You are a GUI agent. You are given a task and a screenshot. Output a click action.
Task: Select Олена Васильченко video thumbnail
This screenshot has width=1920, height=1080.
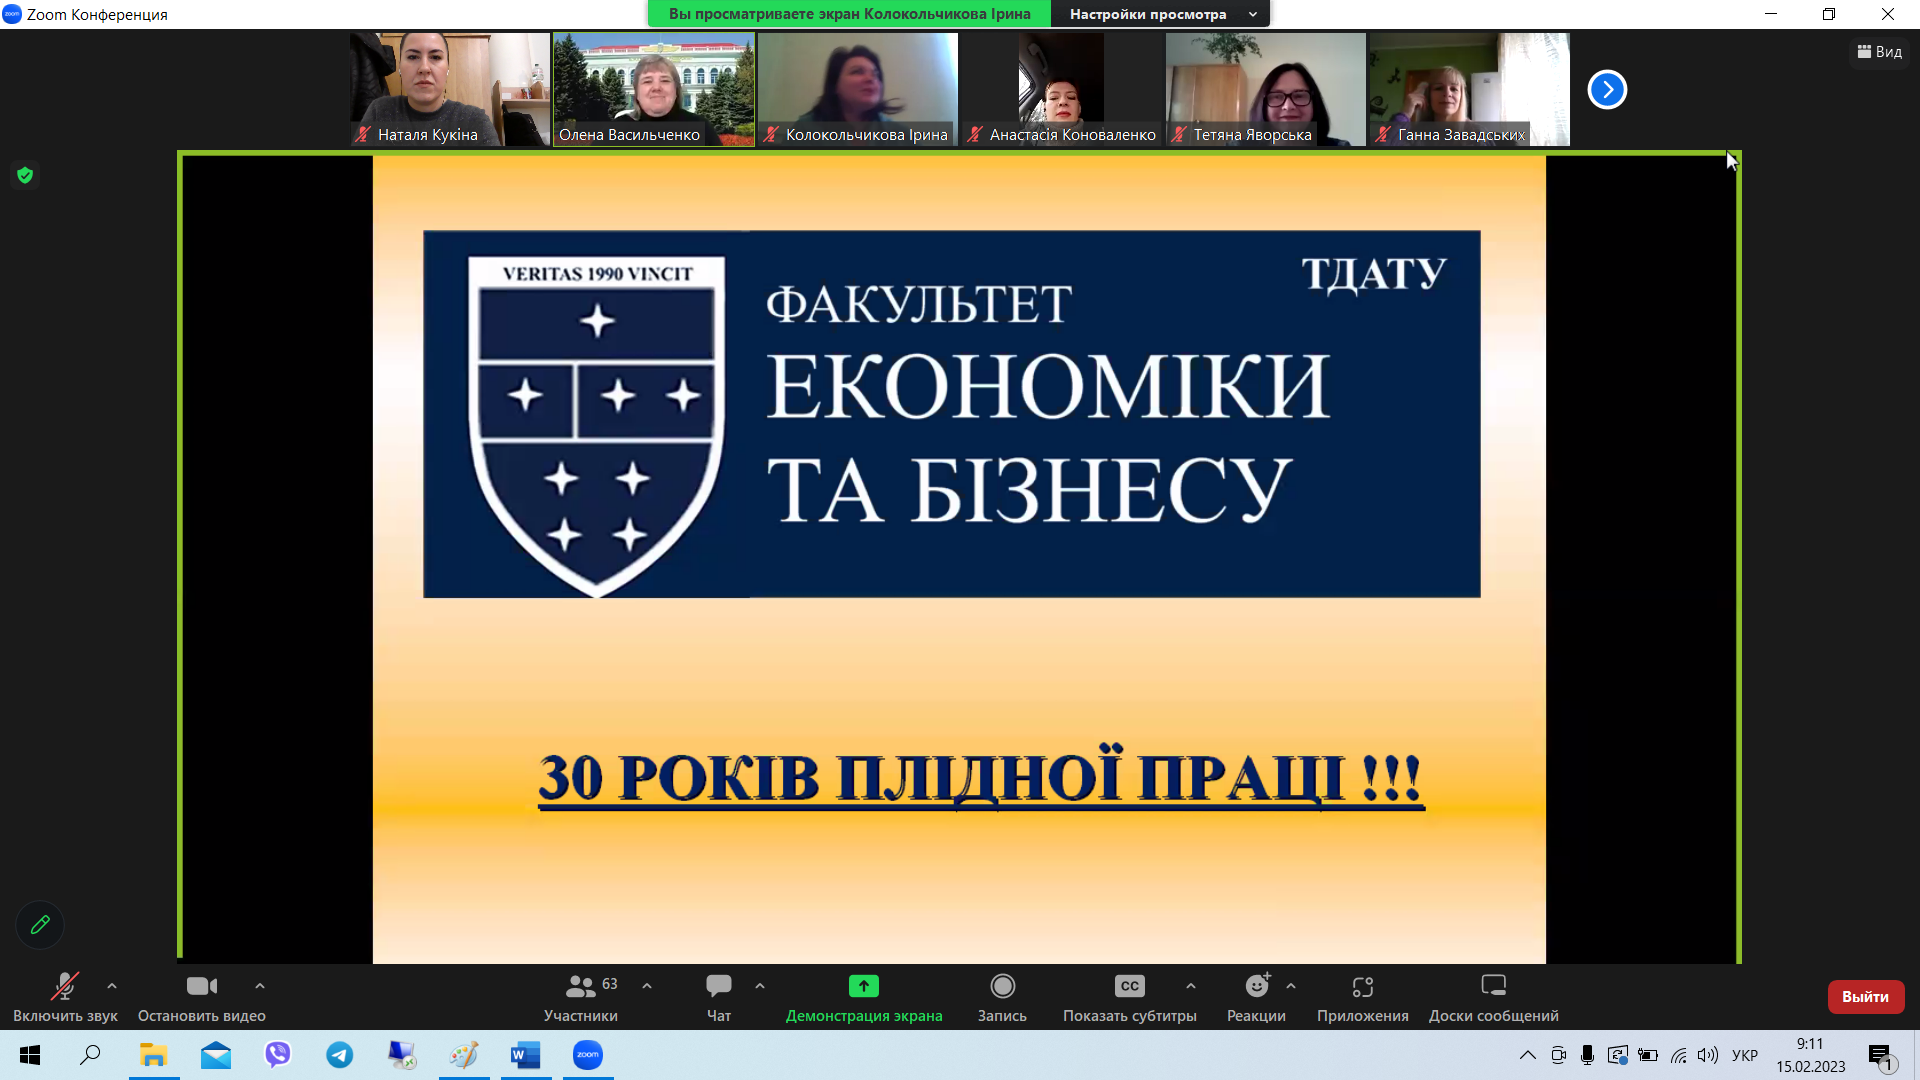click(x=654, y=90)
